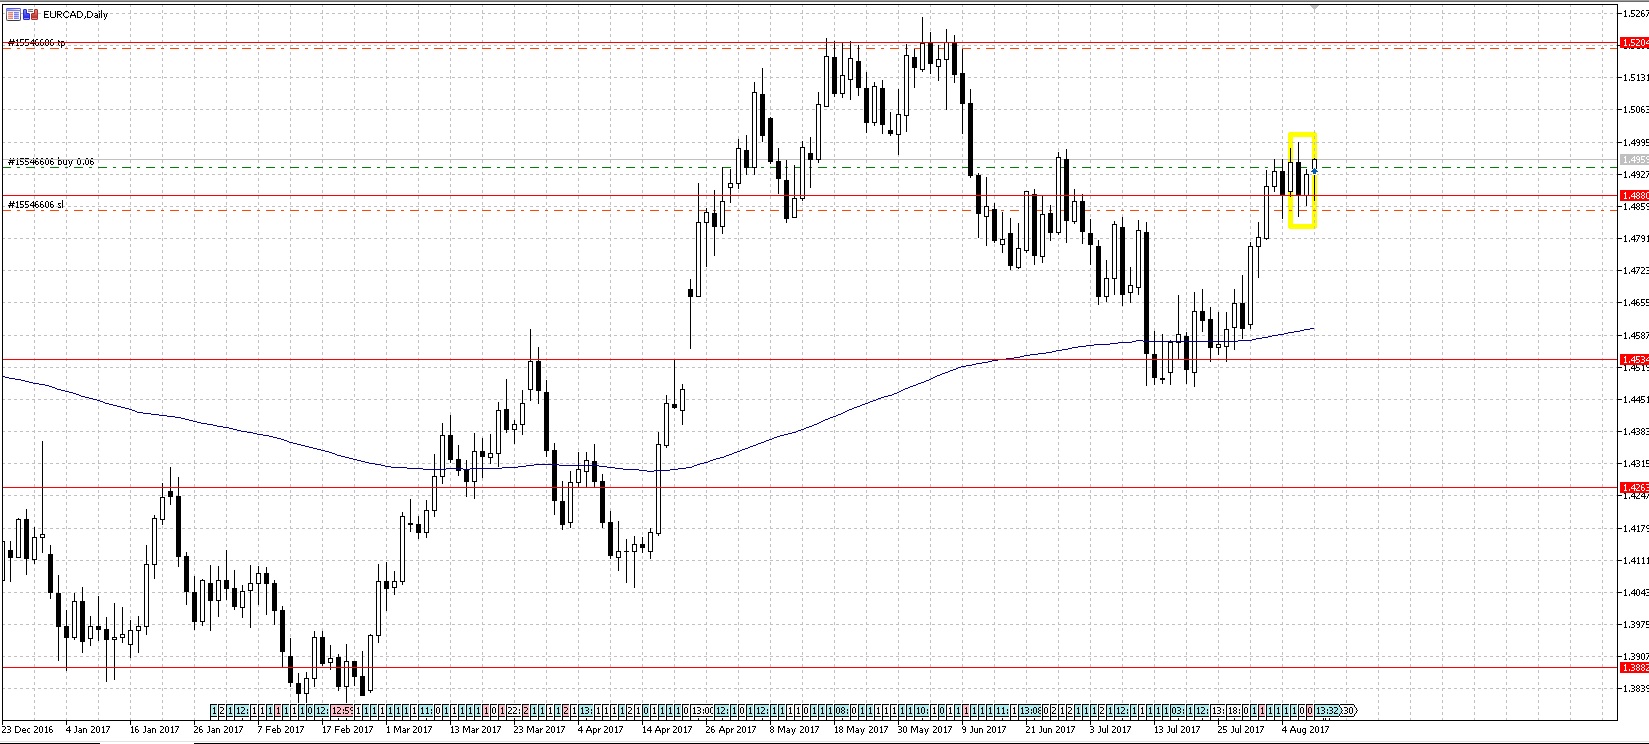Click the 26 Jan 2017 date label
This screenshot has width=1649, height=744.
click(x=218, y=729)
